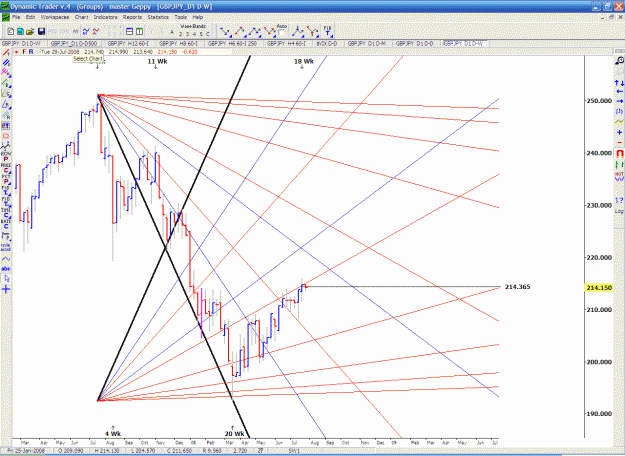625x456 pixels.
Task: Select the blue parallel lines tool
Action: [x=6, y=63]
